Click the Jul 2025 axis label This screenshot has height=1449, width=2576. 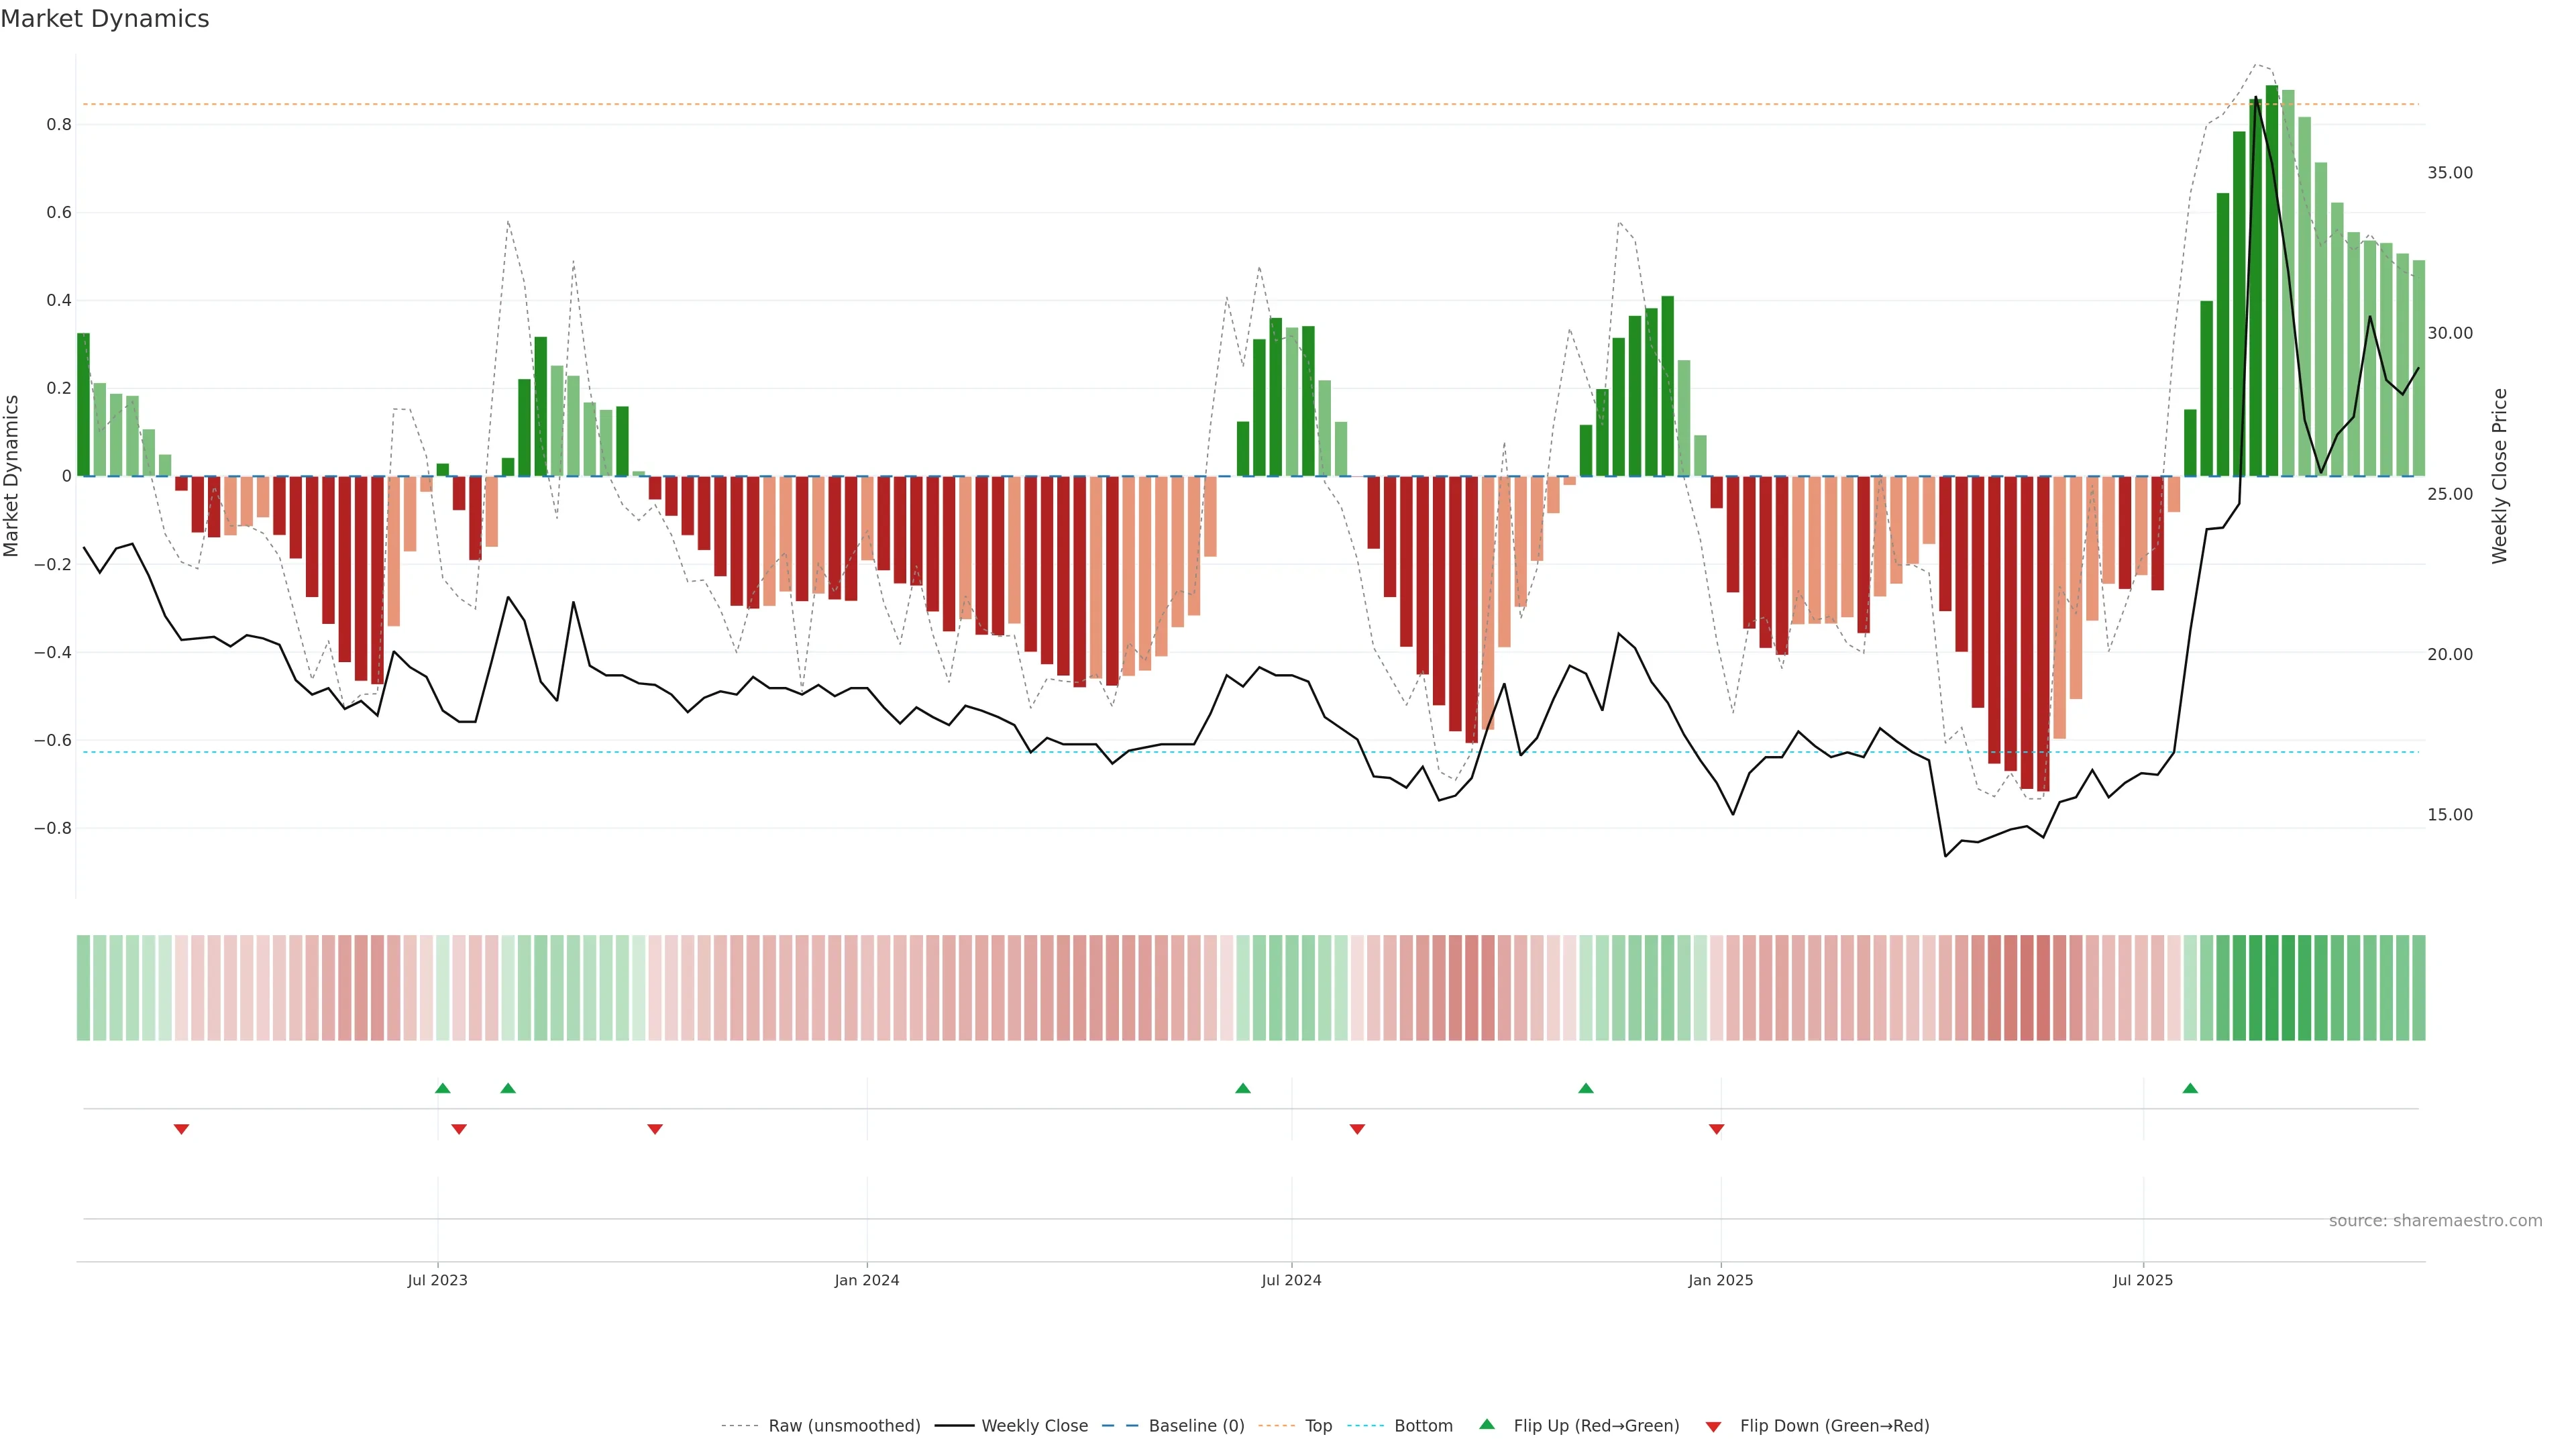tap(2142, 1280)
